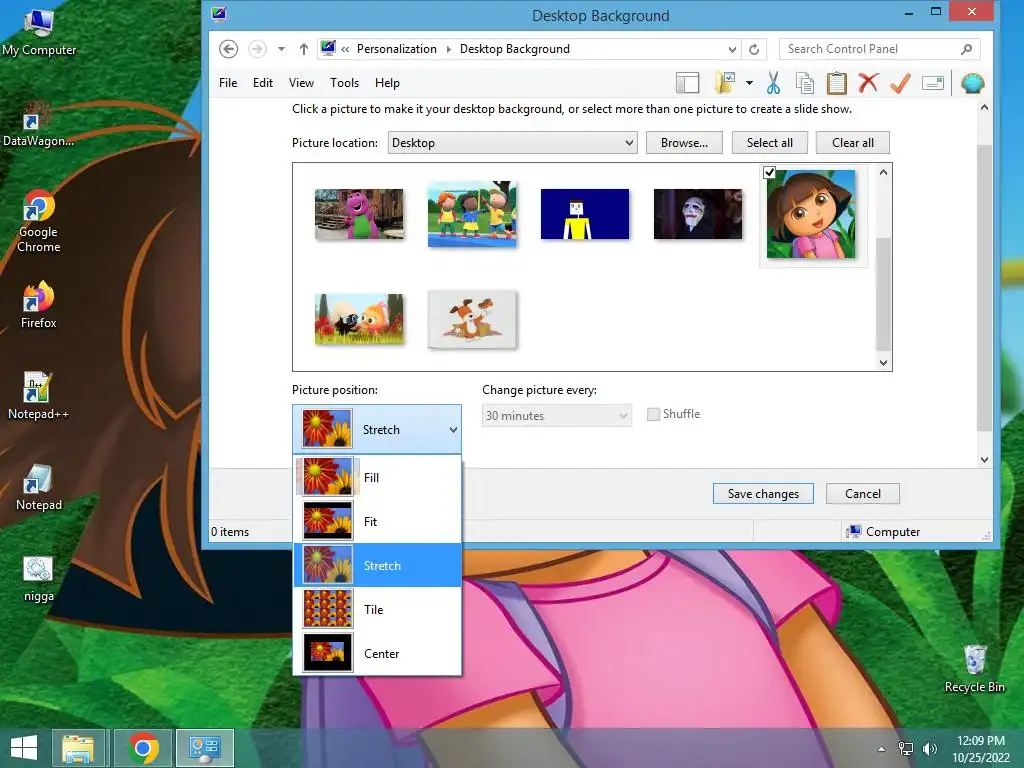Click the Browse... button
This screenshot has height=768, width=1024.
[x=684, y=142]
